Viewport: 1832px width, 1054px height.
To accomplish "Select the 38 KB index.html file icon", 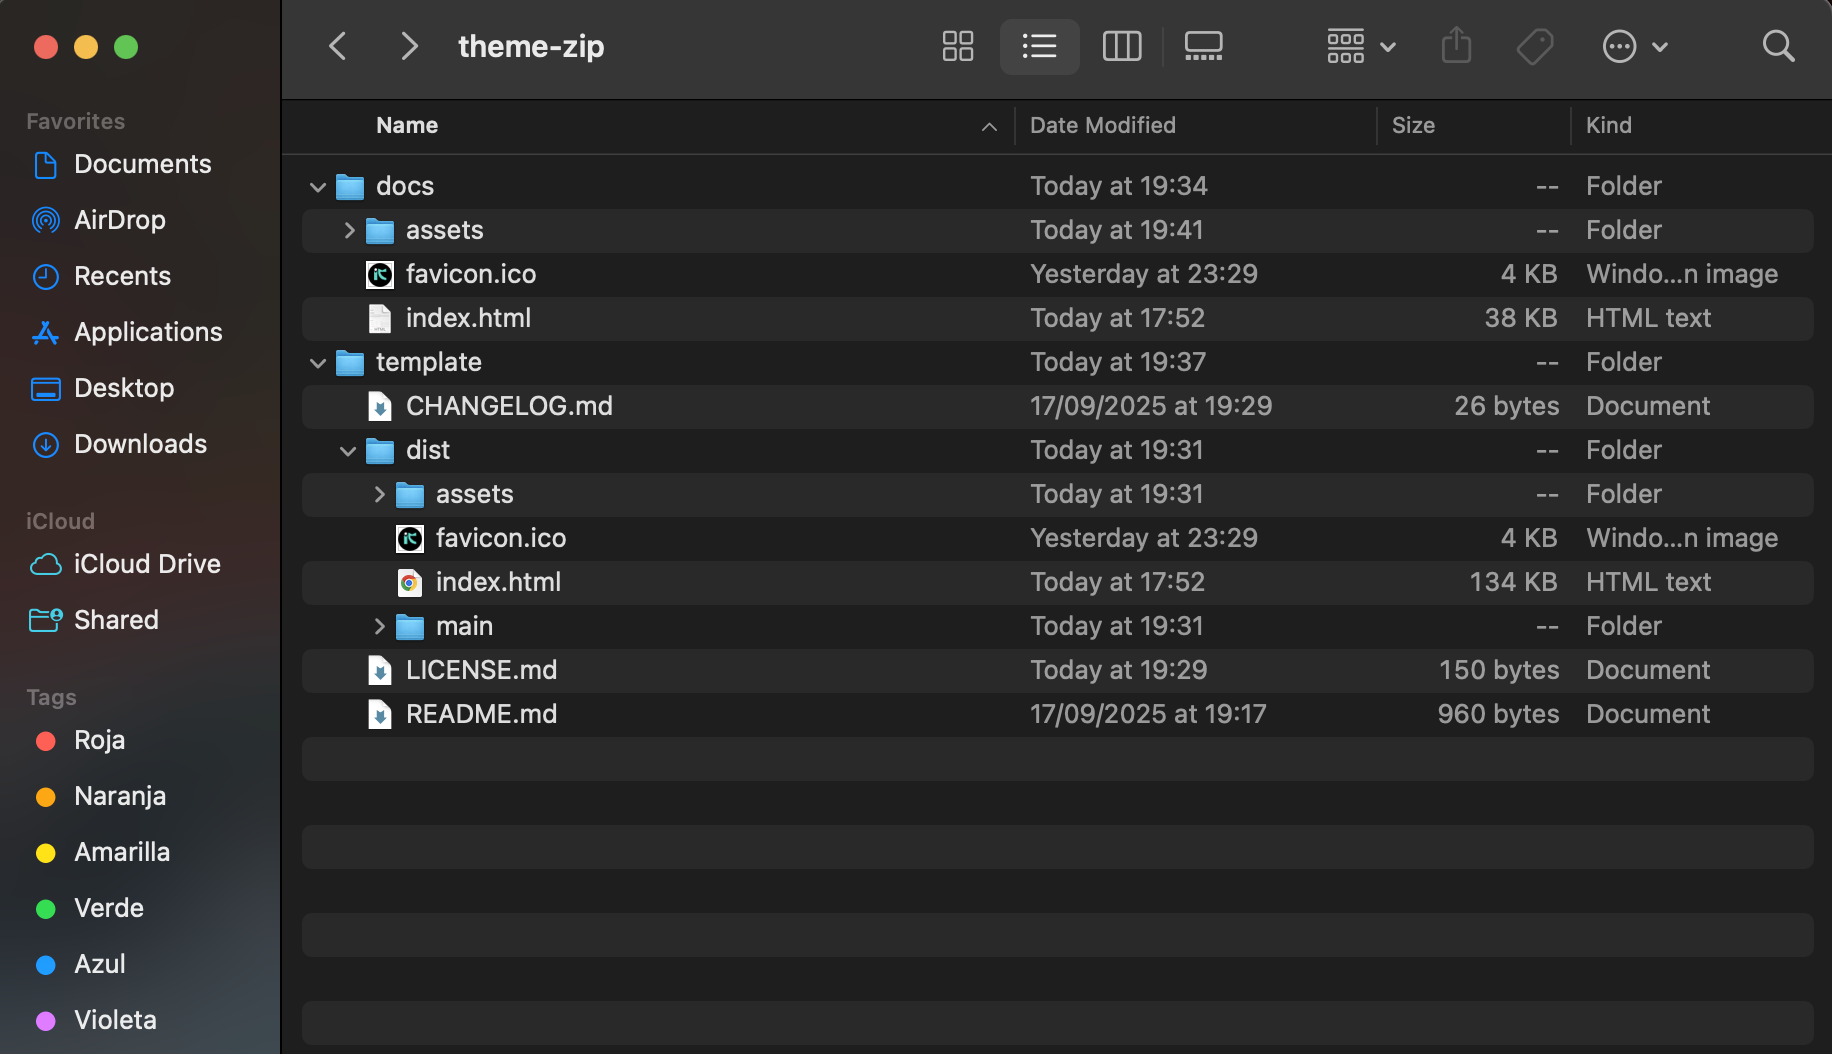I will pos(379,318).
